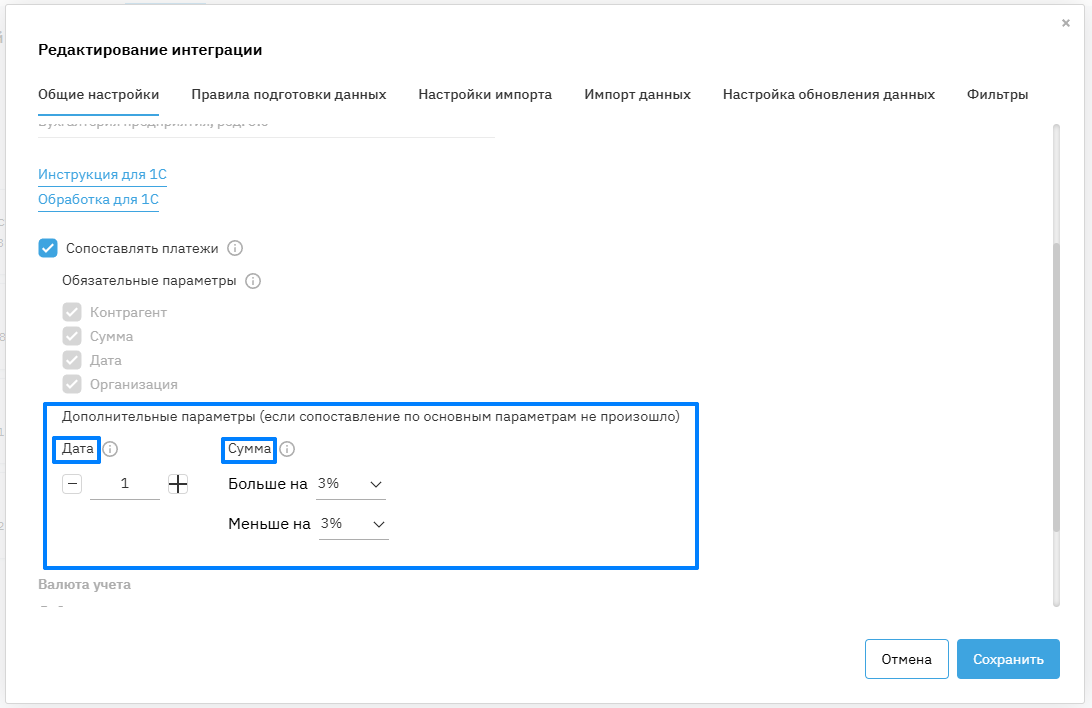The image size is (1092, 708).
Task: Decrease date value with minus button
Action: (72, 484)
